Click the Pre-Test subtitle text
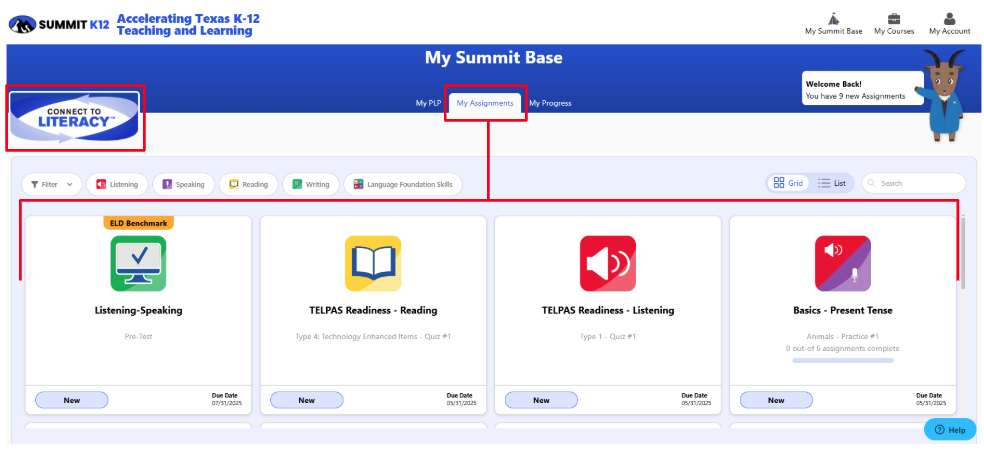 click(x=138, y=337)
